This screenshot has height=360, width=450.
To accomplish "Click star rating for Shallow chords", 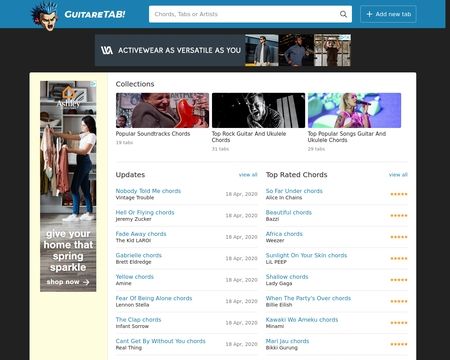I will click(x=399, y=280).
